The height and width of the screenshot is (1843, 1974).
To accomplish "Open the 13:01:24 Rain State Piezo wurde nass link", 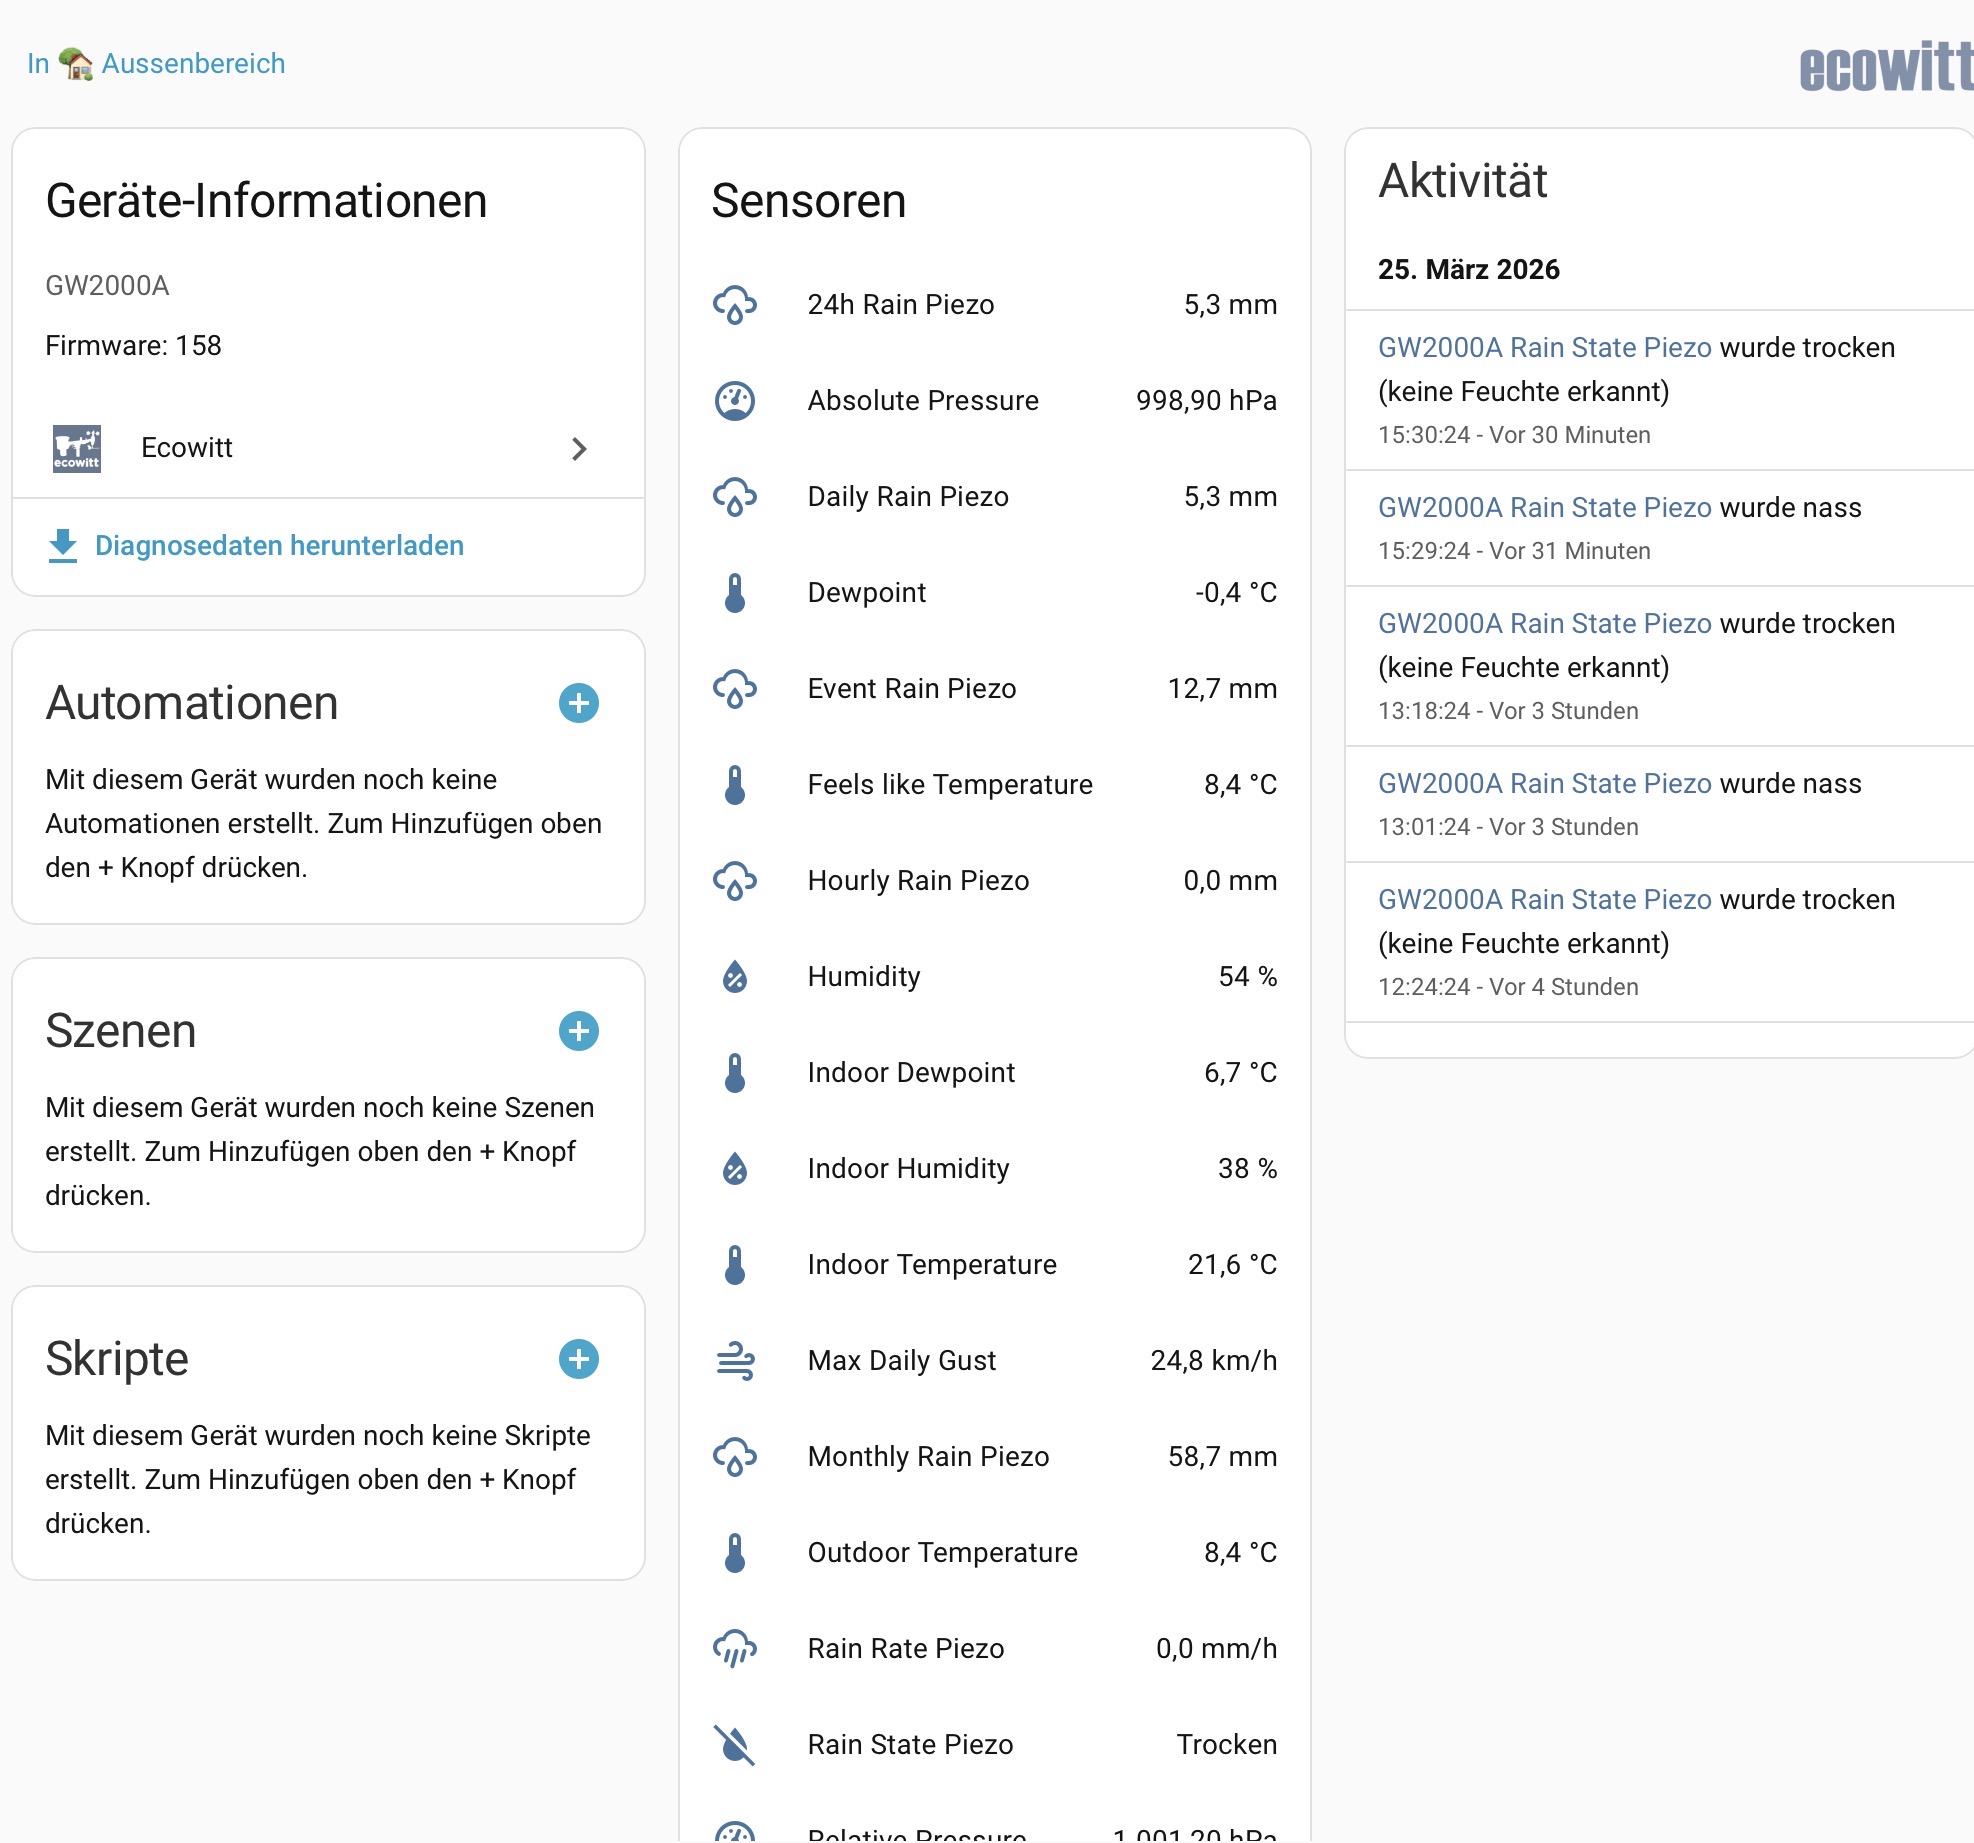I will coord(1544,784).
